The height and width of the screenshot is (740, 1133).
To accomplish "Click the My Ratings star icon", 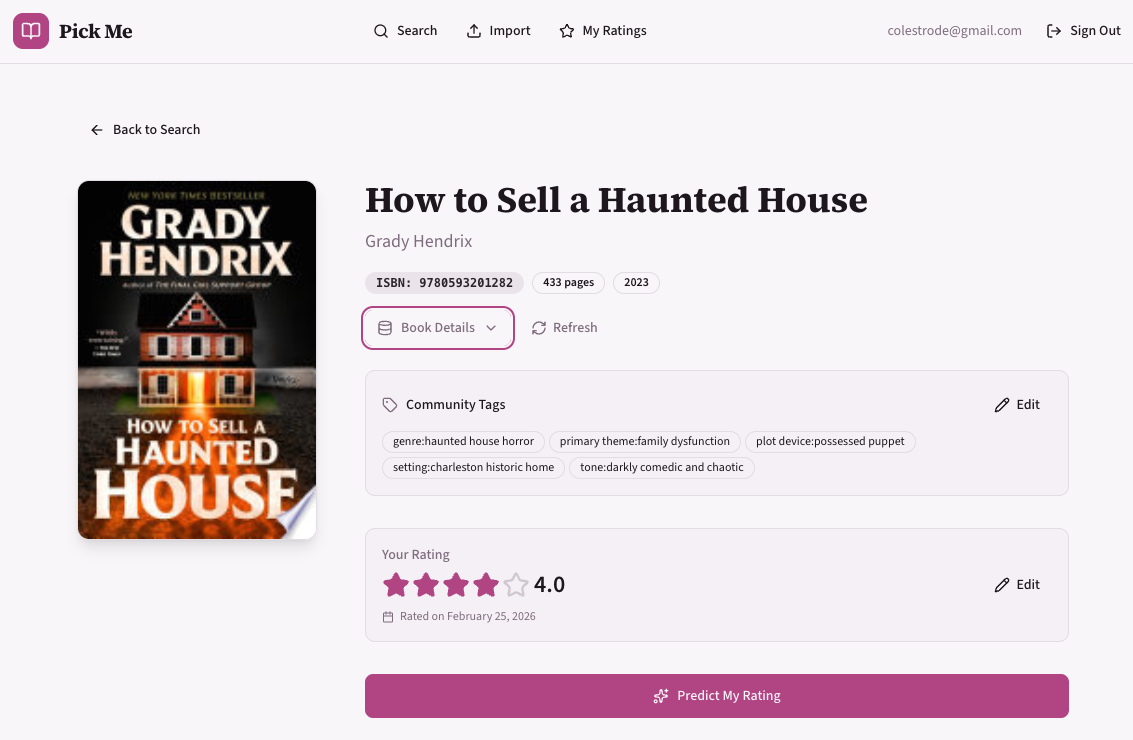I will [x=567, y=31].
